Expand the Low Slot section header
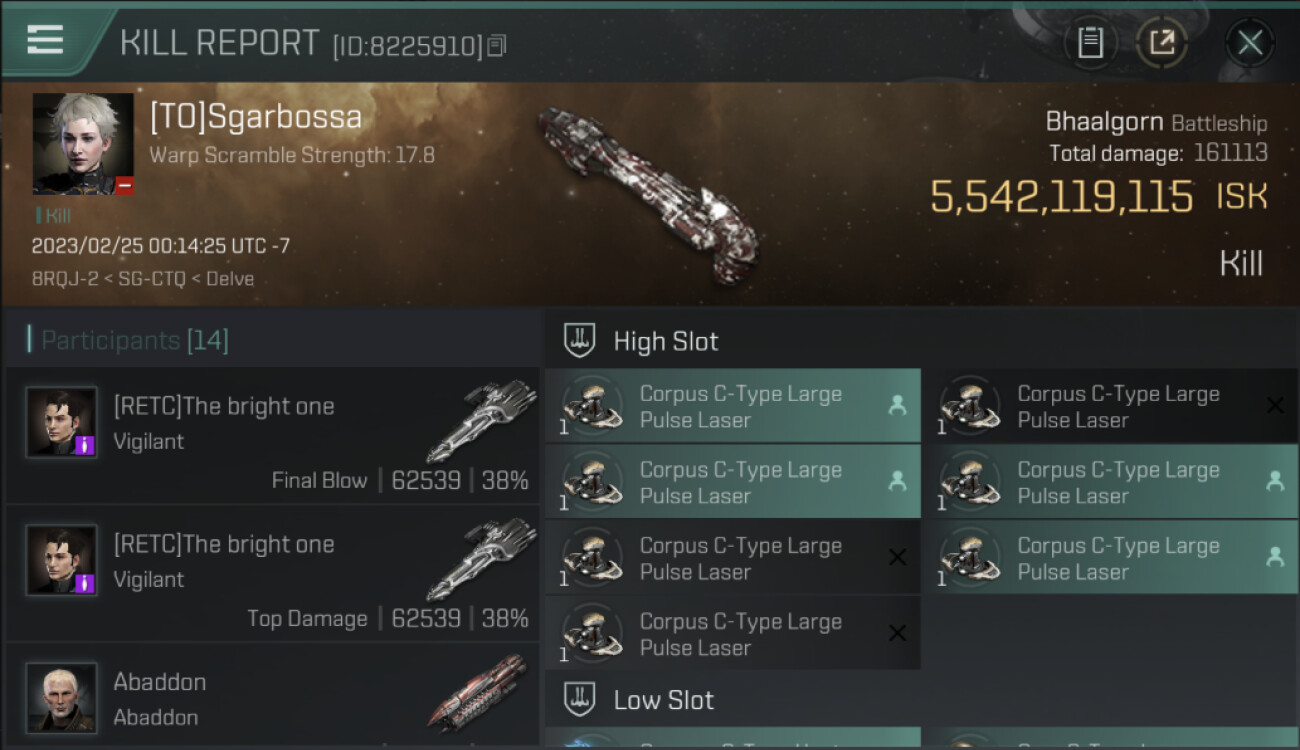The width and height of the screenshot is (1300, 750). click(x=664, y=700)
